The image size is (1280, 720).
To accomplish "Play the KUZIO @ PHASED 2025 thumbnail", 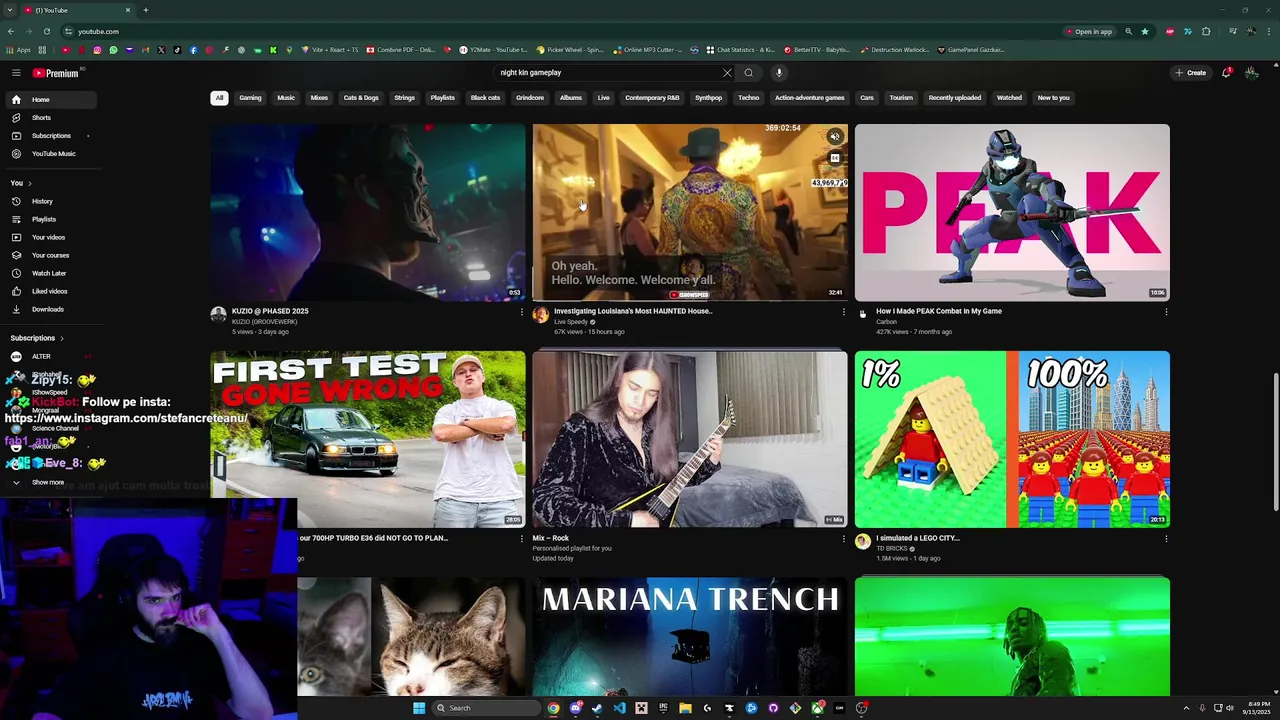I will tap(367, 212).
